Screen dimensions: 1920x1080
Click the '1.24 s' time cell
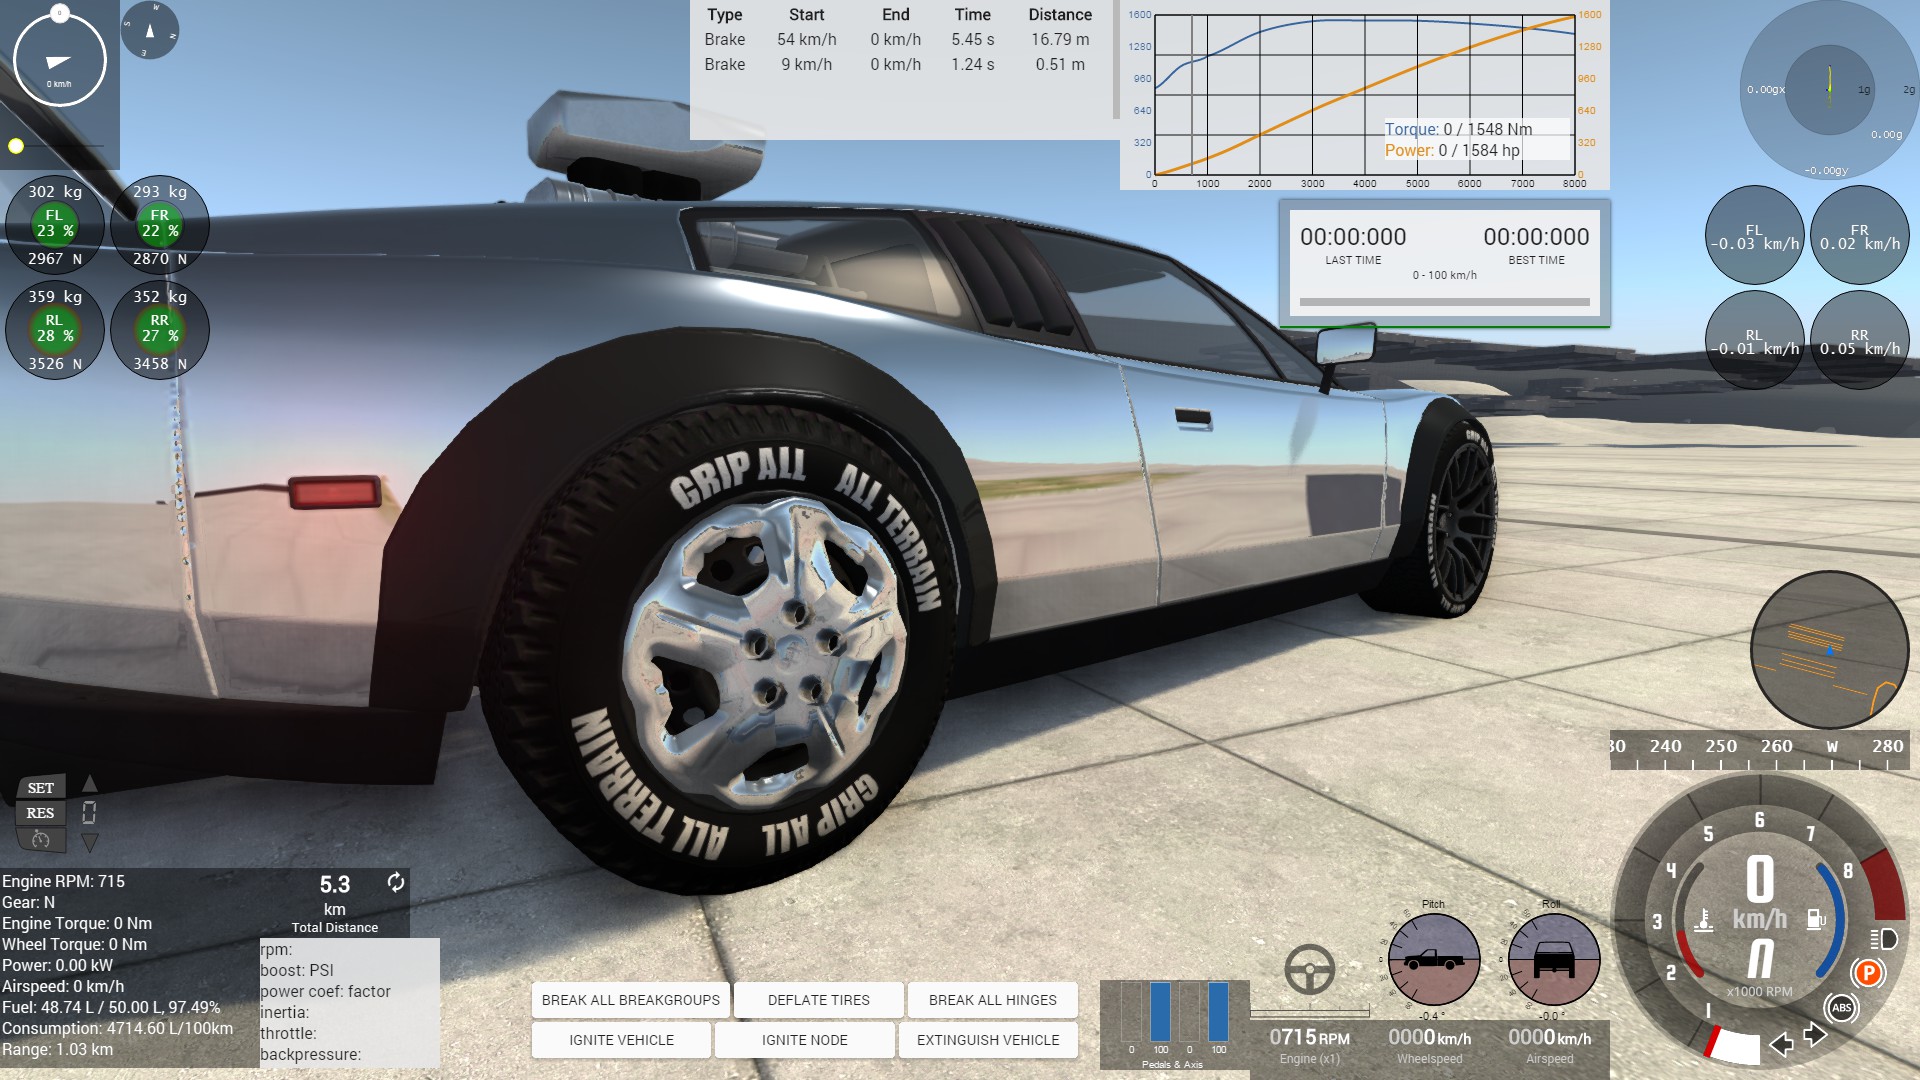pyautogui.click(x=972, y=64)
